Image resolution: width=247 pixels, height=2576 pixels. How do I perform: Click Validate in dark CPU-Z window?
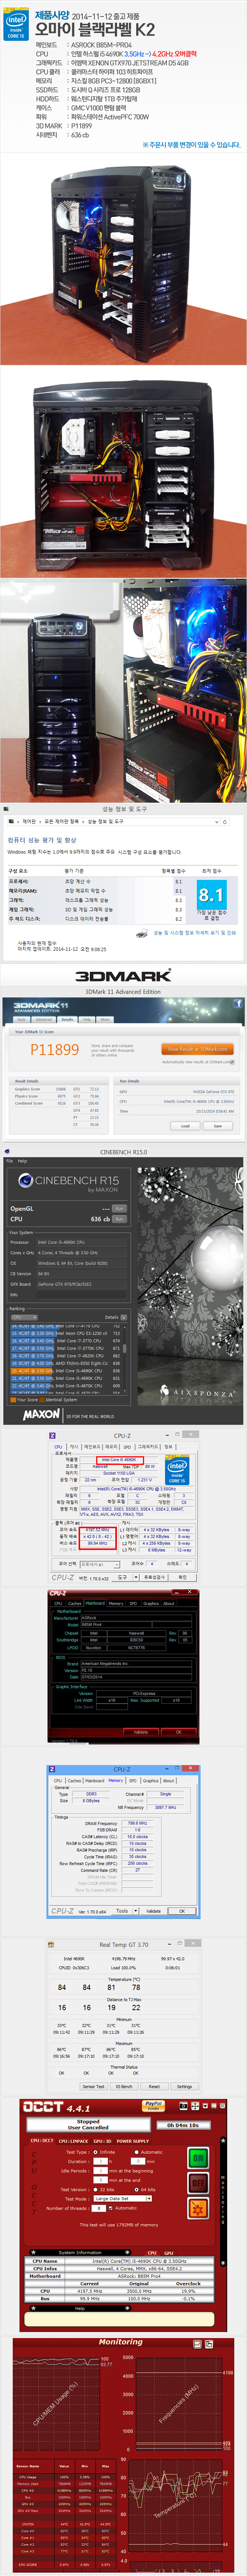pyautogui.click(x=141, y=1733)
